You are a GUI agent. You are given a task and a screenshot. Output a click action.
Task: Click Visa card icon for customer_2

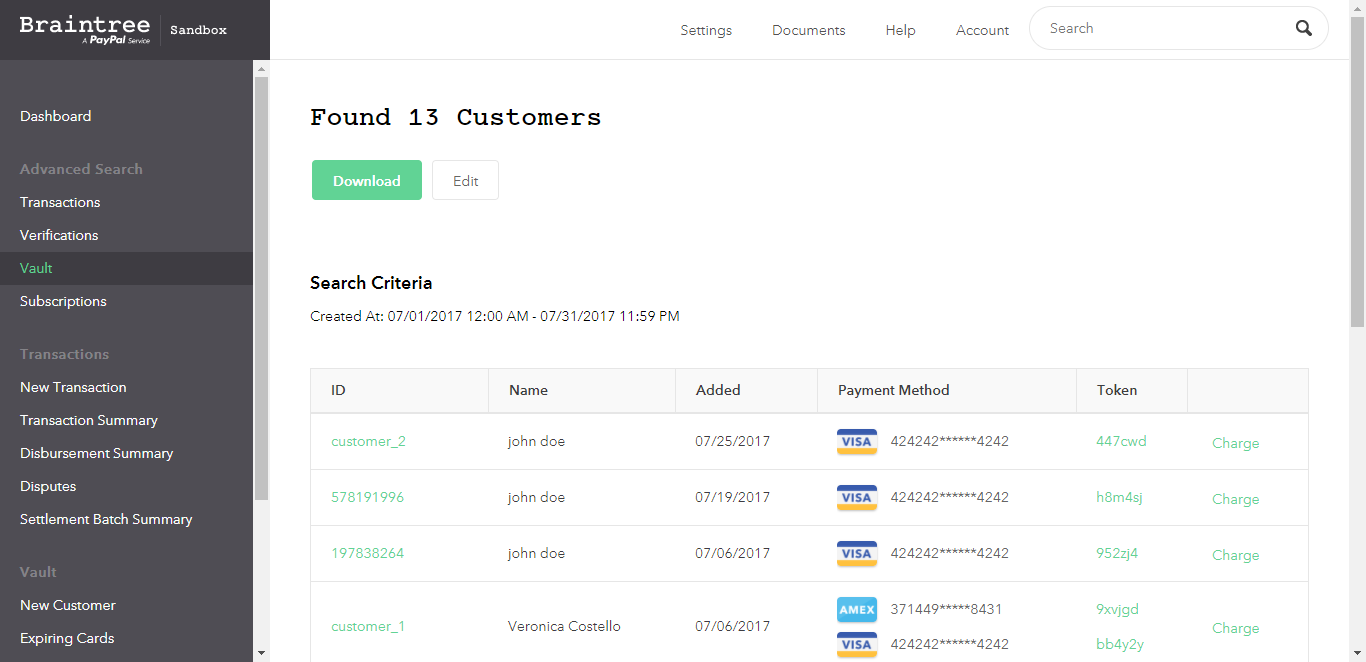(x=856, y=442)
